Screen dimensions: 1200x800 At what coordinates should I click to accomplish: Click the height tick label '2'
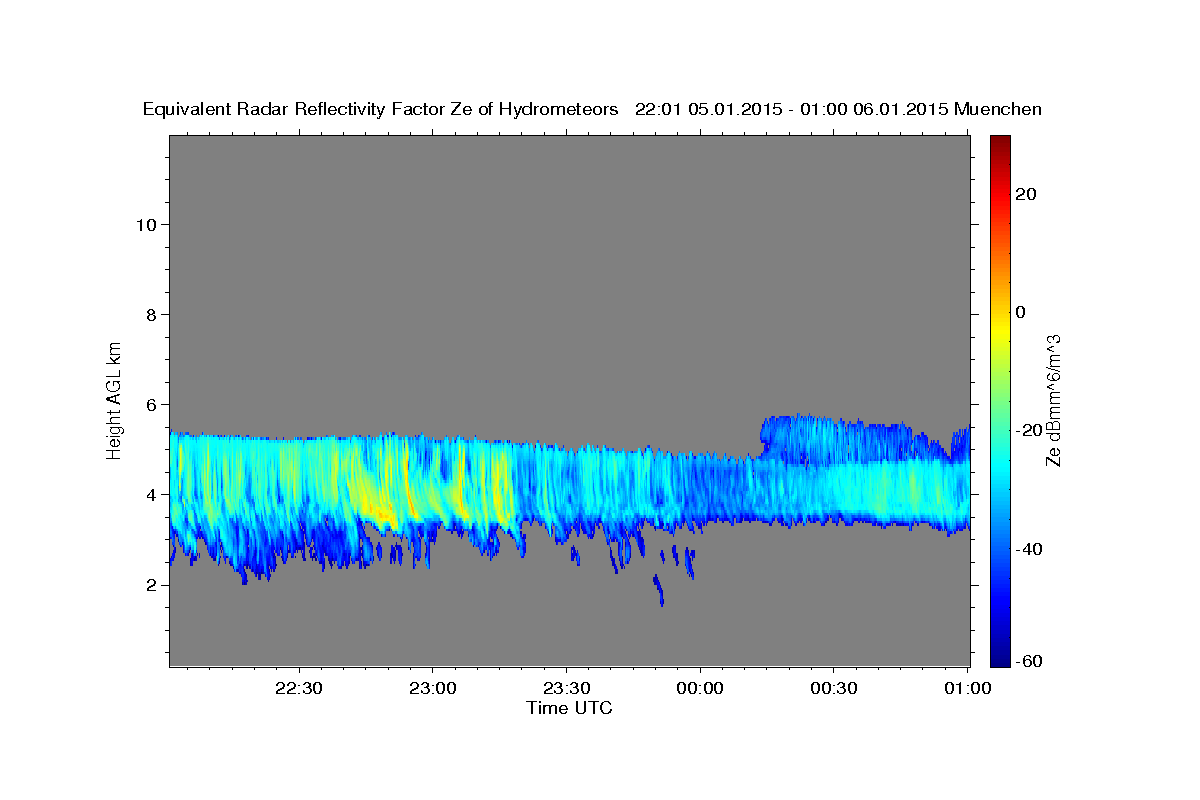[x=152, y=584]
